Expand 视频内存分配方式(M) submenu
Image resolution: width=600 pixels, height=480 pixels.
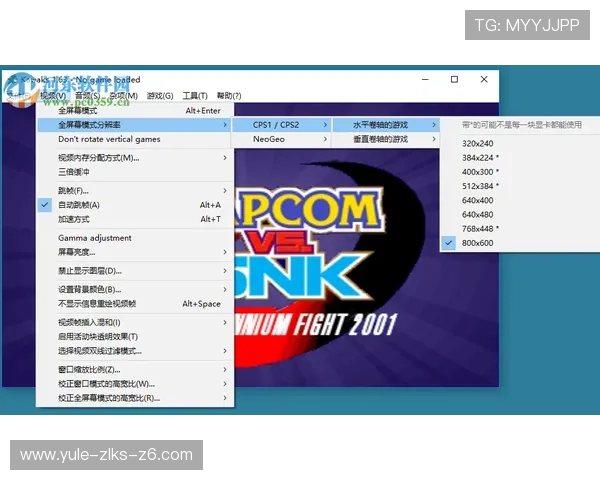point(135,158)
